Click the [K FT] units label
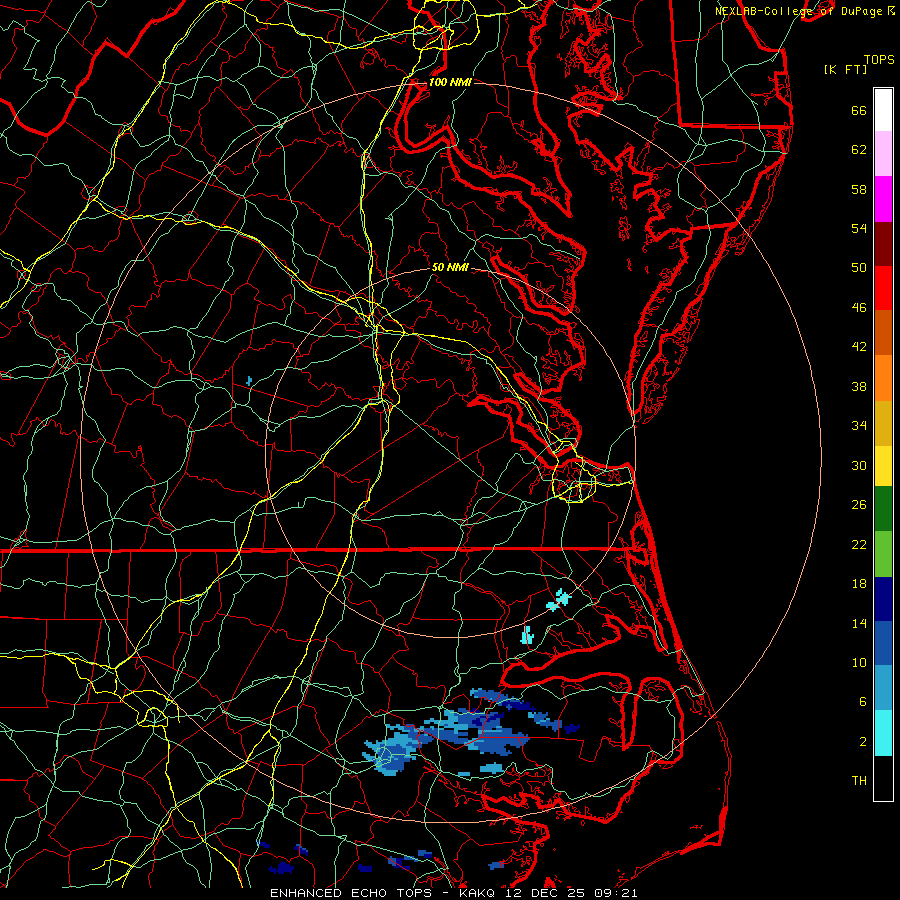Viewport: 900px width, 900px height. coord(845,69)
